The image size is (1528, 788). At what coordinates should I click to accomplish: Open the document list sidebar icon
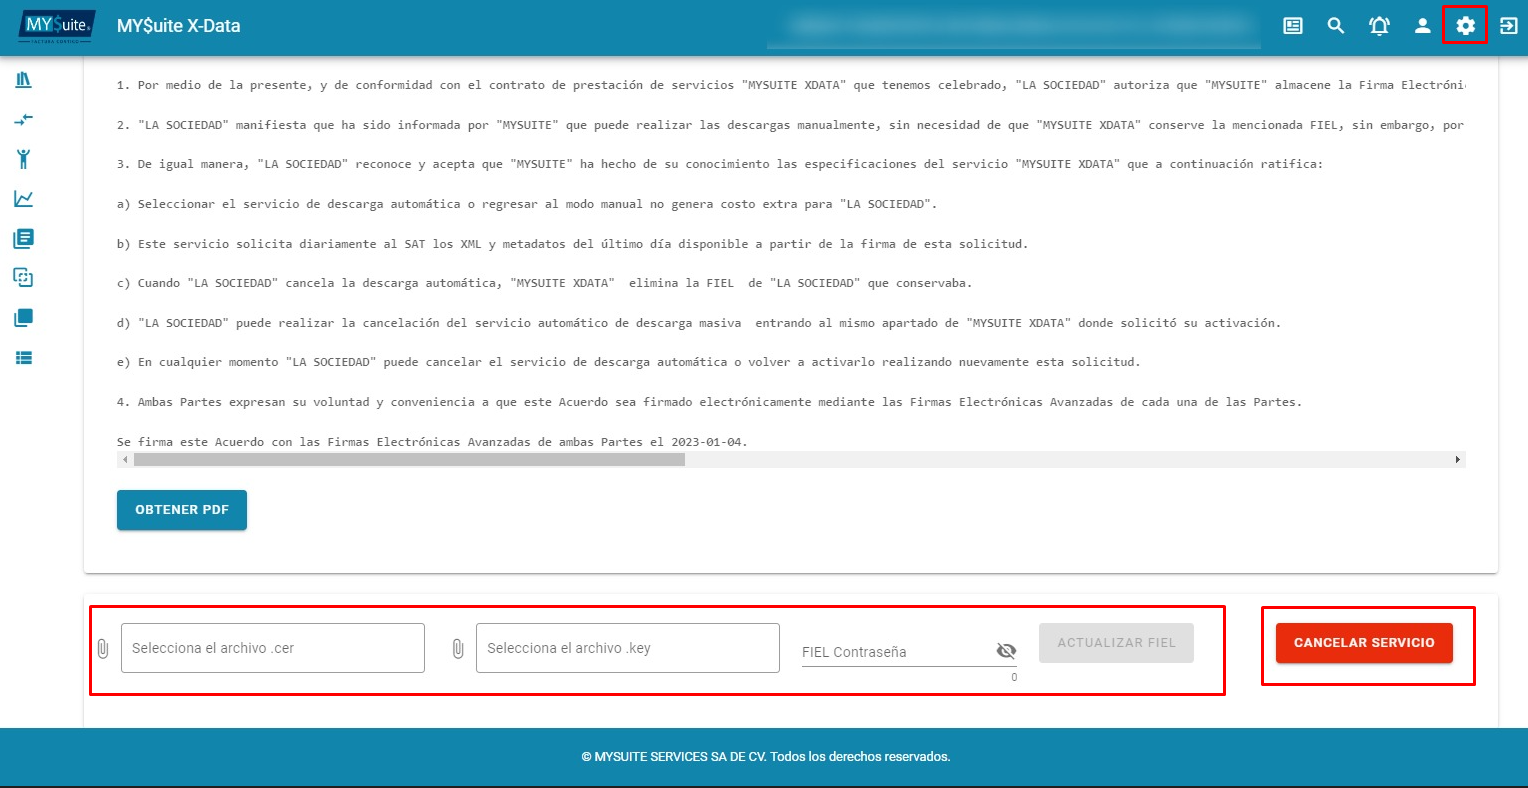24,238
